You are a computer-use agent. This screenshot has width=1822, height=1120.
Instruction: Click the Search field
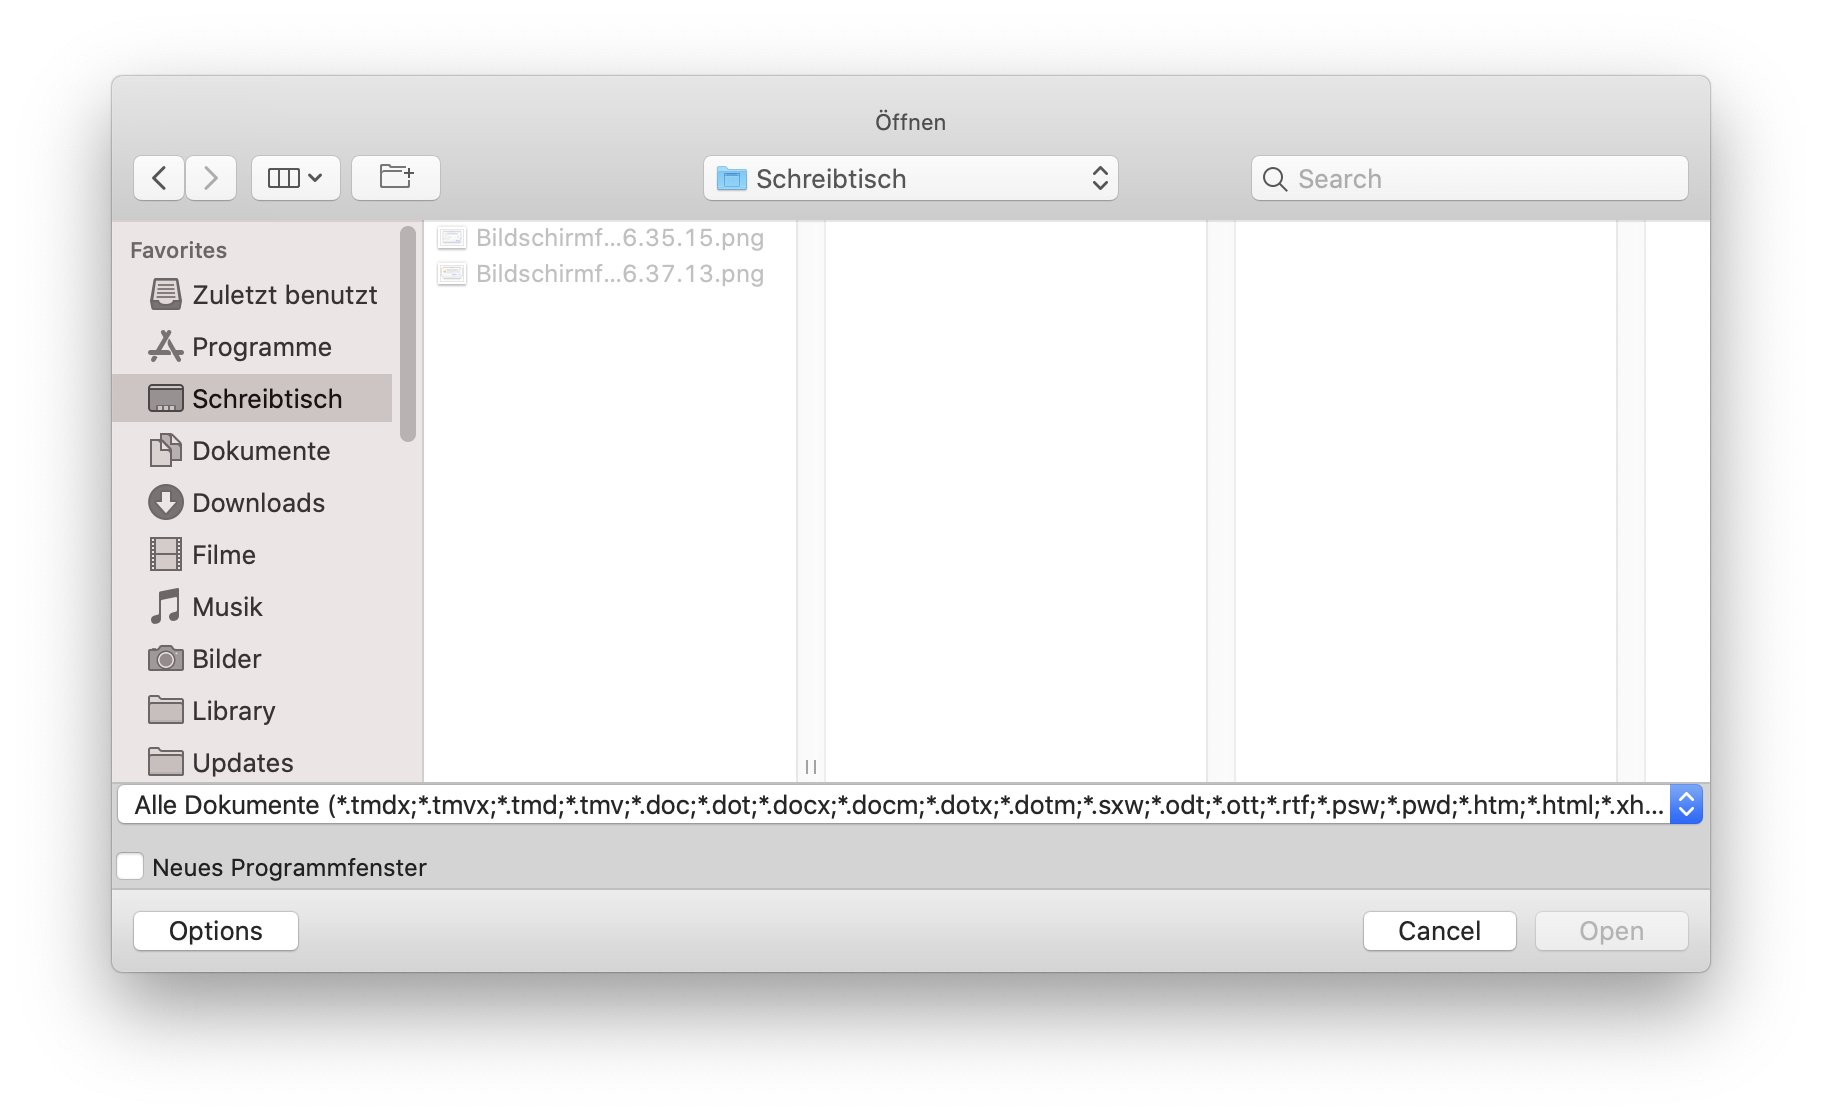point(1470,178)
